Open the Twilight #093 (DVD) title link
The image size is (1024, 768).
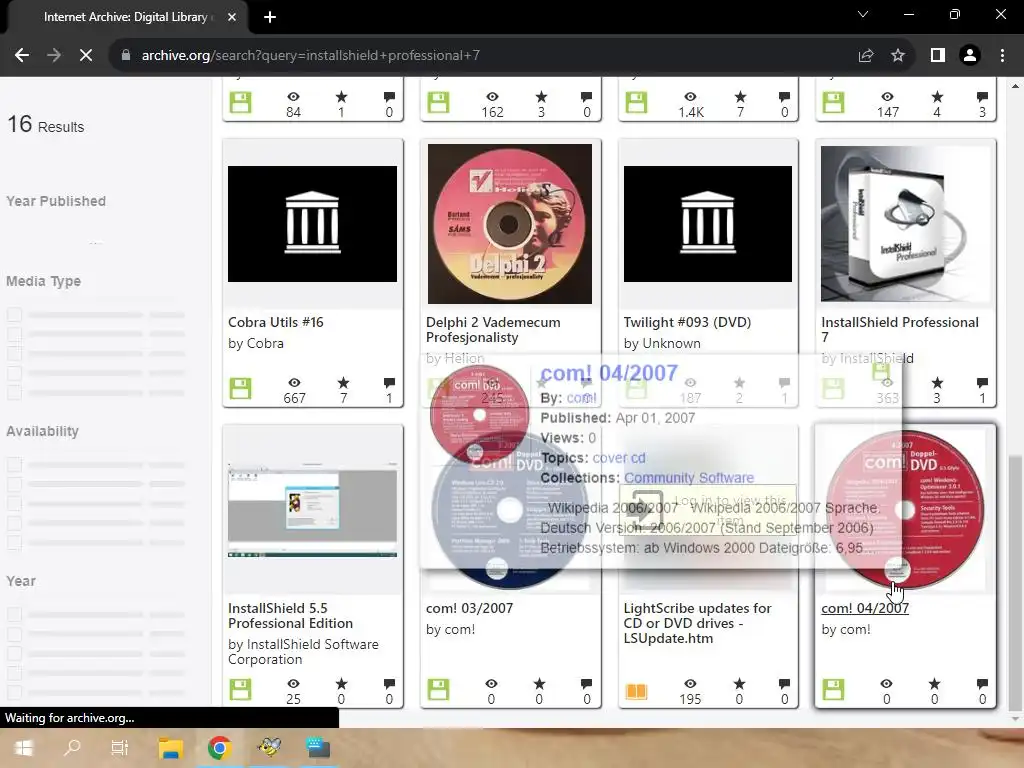[687, 322]
